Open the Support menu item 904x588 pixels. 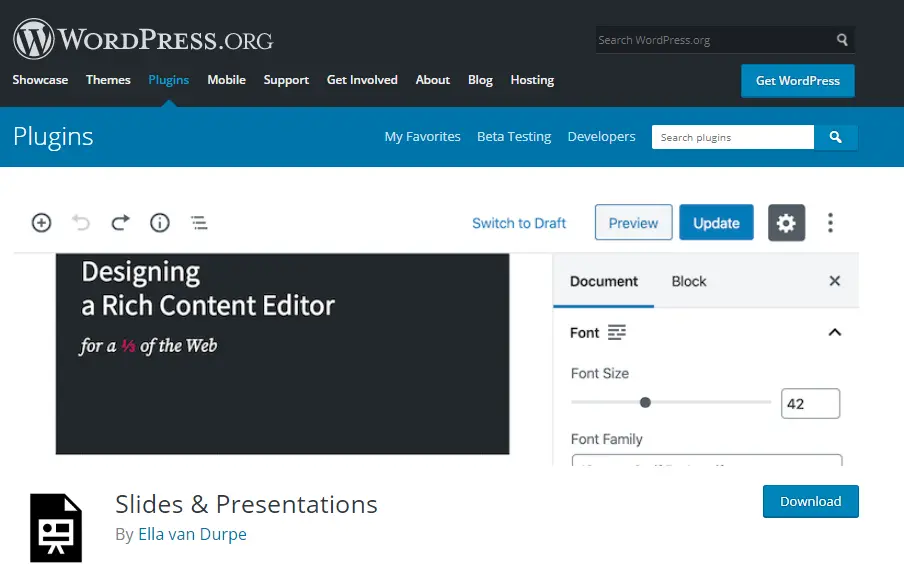286,80
